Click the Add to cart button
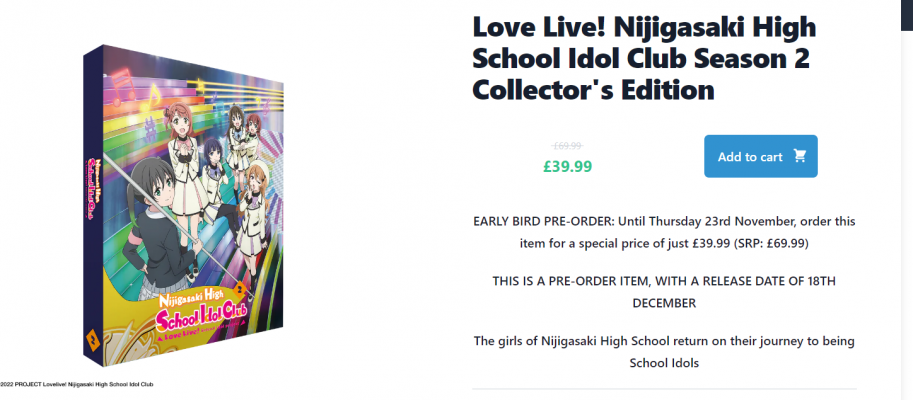Viewport: 913px width, 400px height. (x=760, y=156)
